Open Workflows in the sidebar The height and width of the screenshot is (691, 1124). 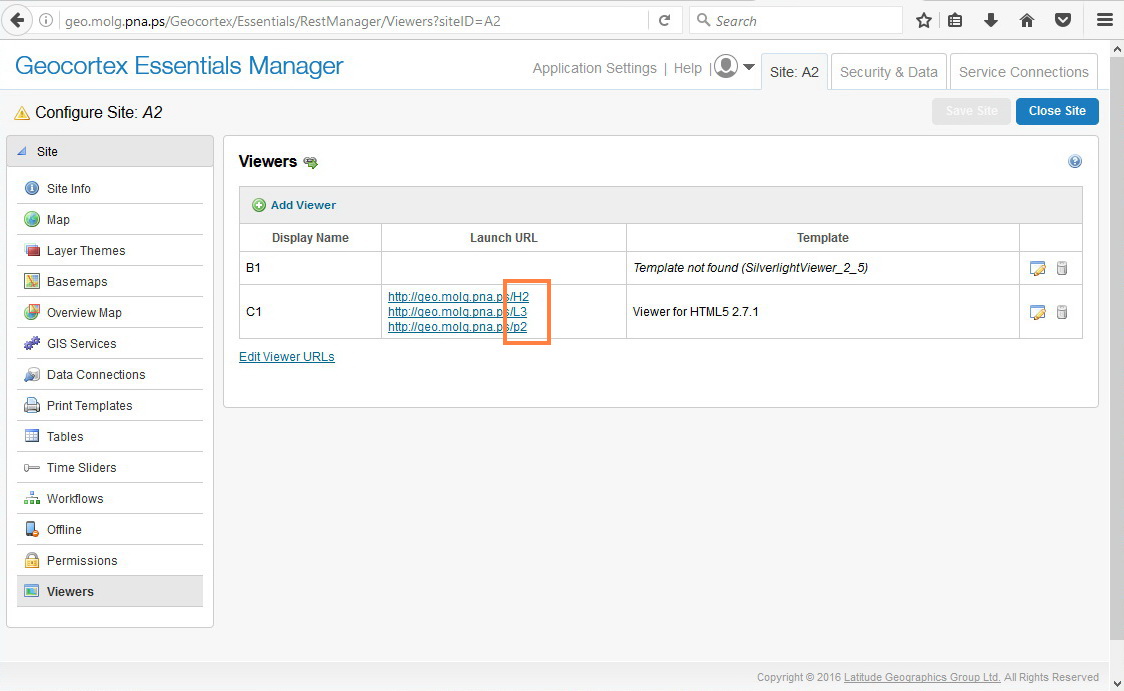click(x=110, y=498)
